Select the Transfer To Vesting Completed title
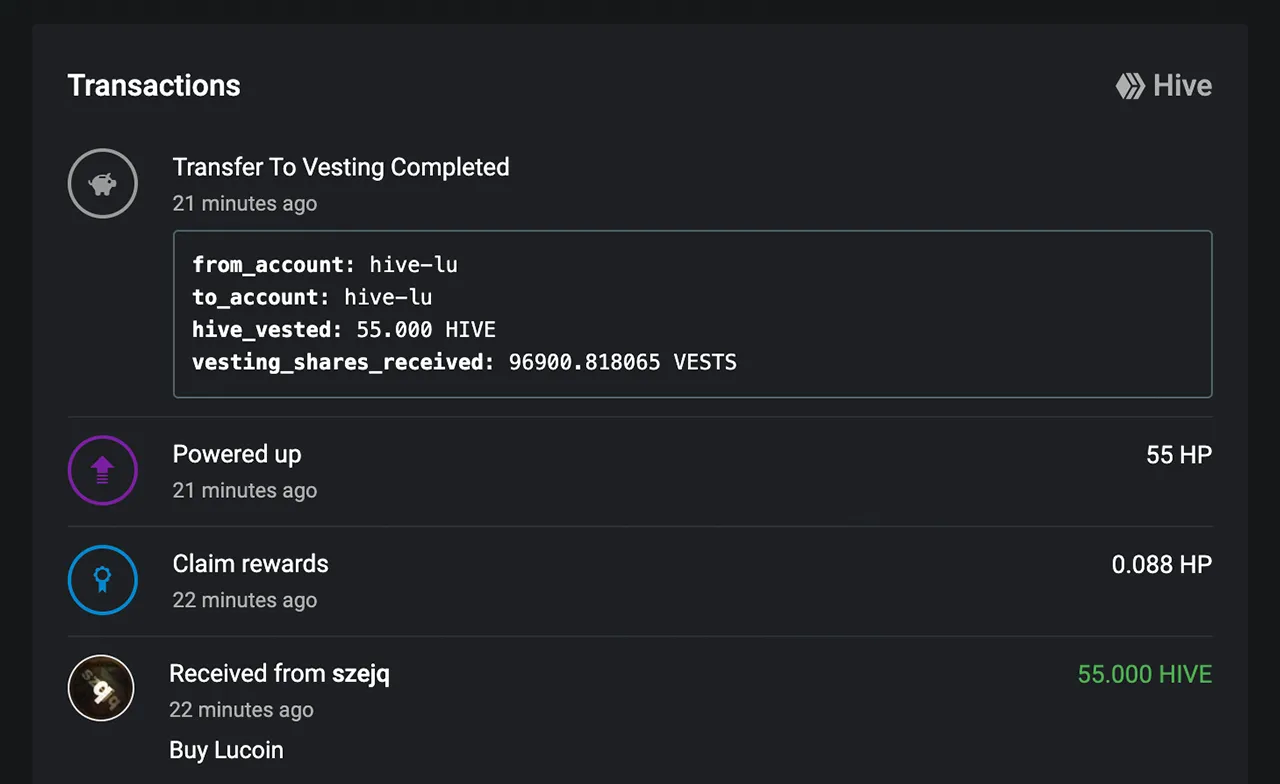Viewport: 1280px width, 784px height. (x=341, y=167)
